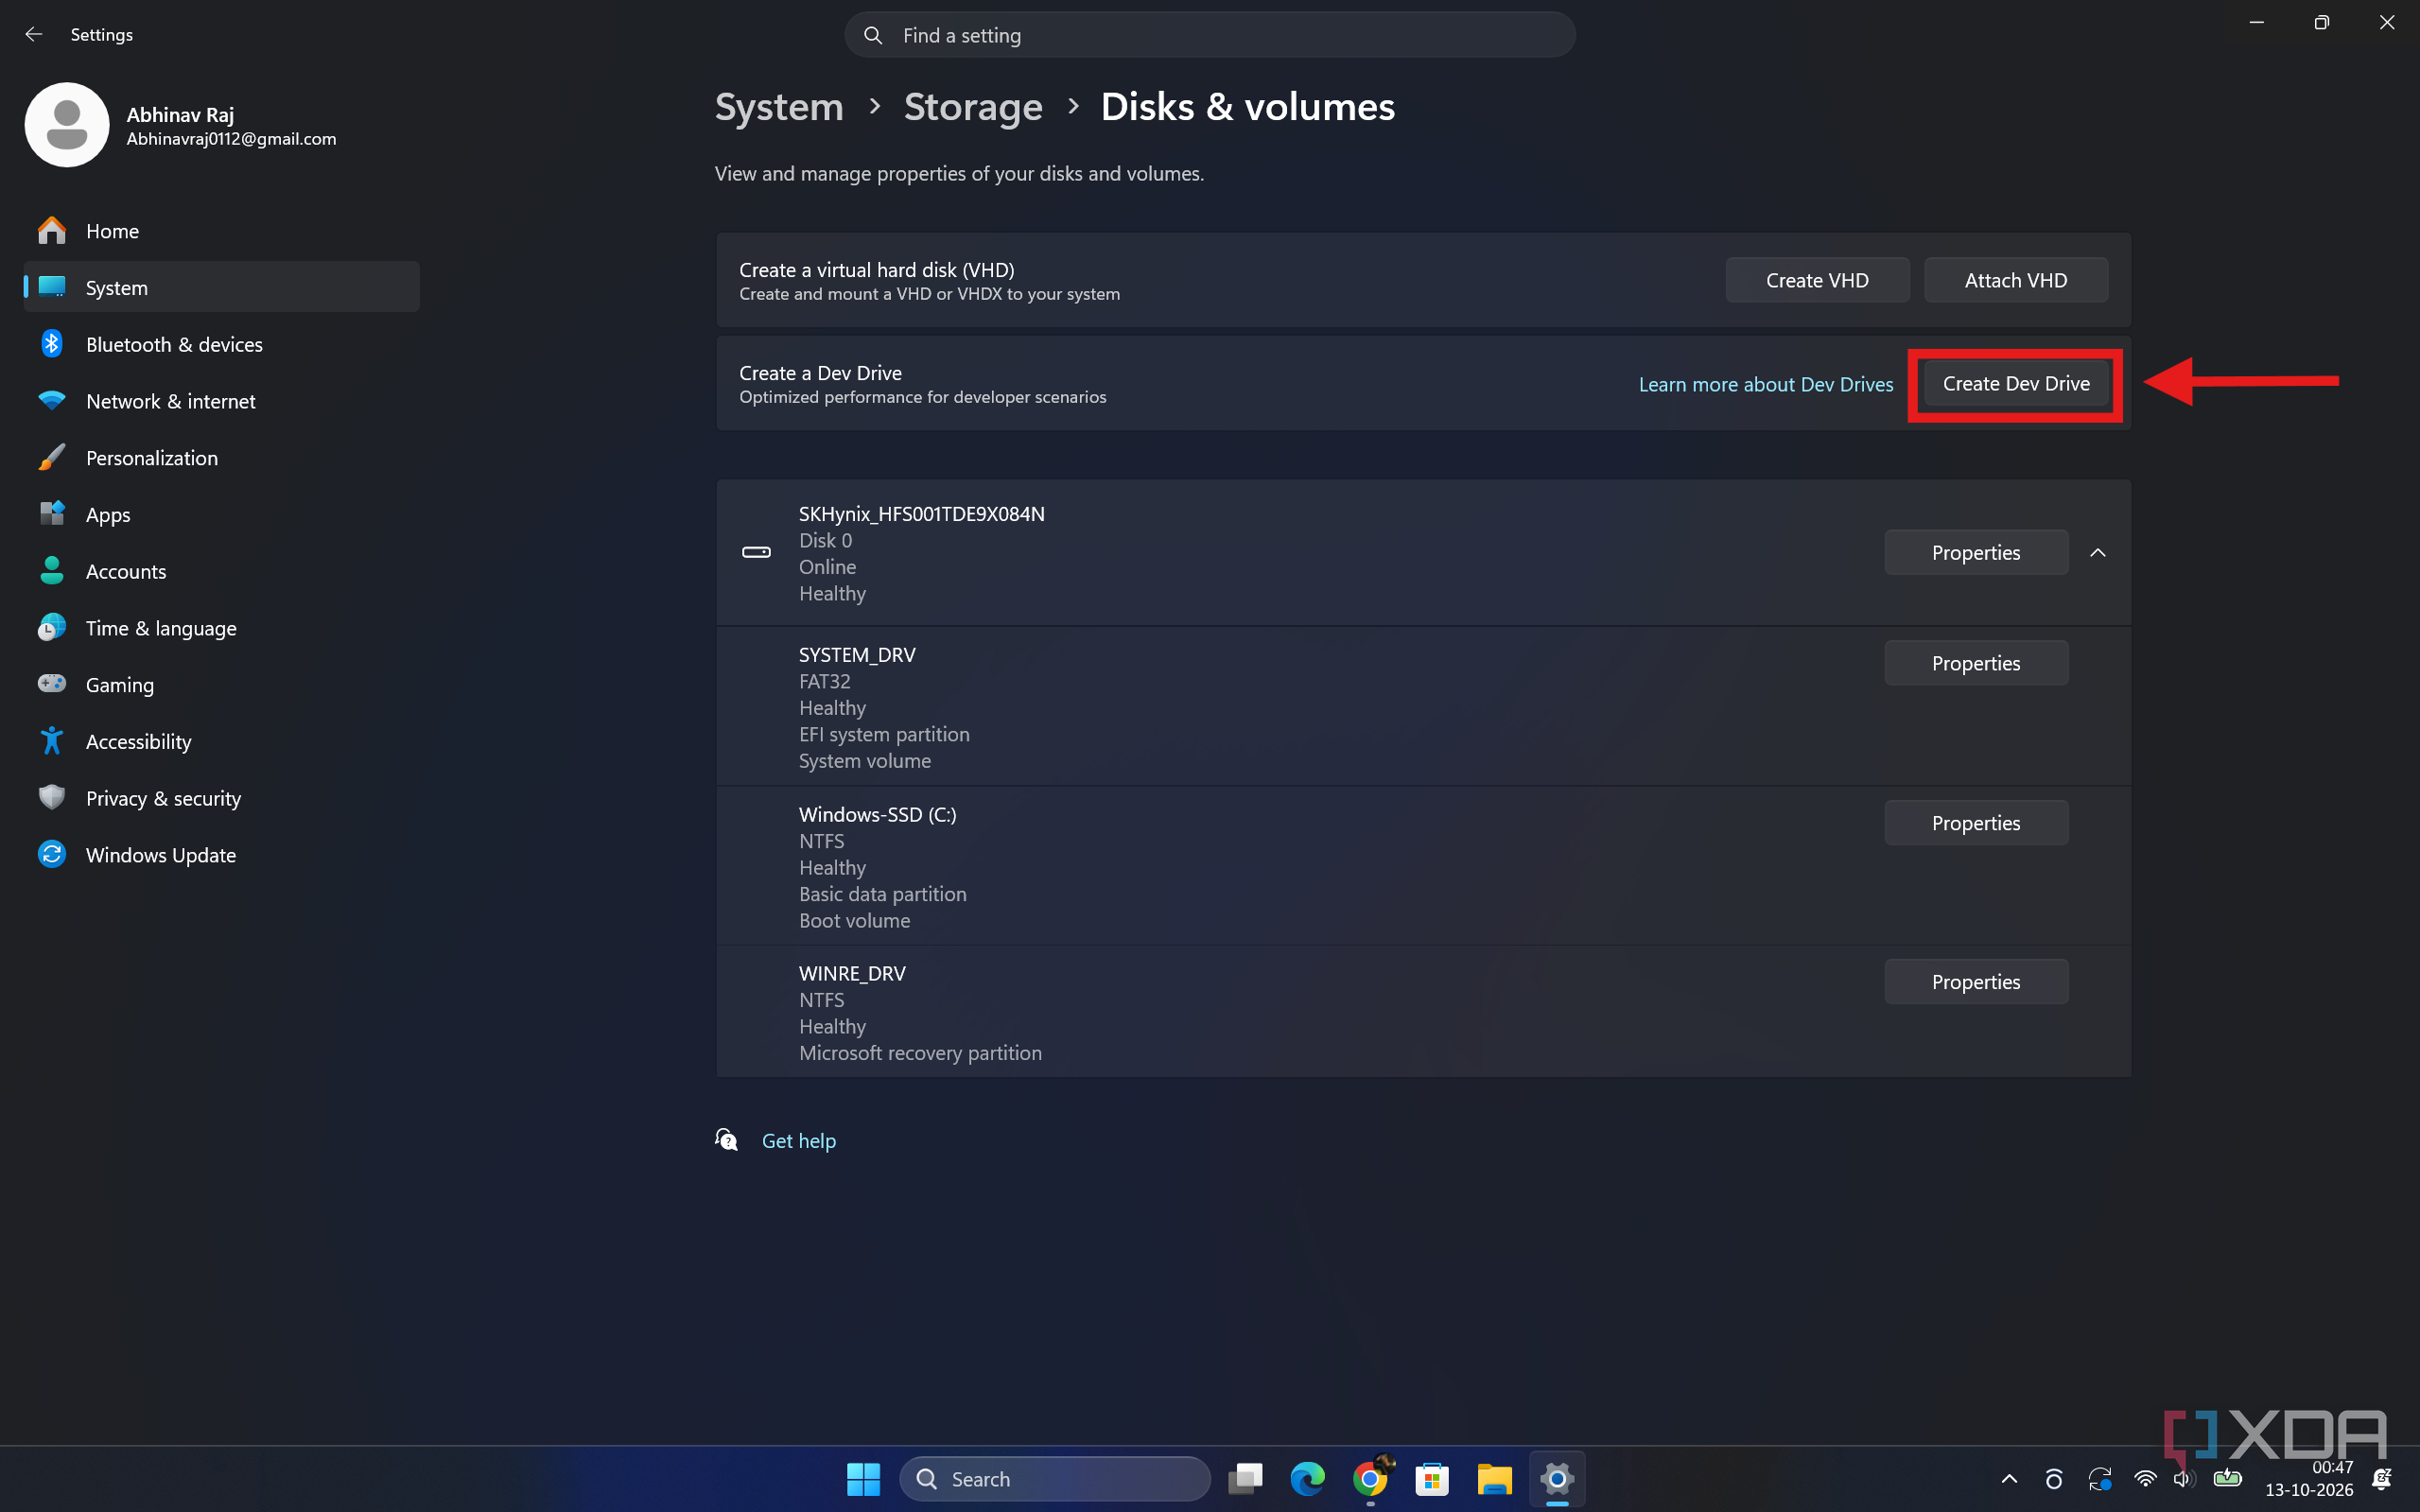Open Properties for Windows-SSD (C:)
2420x1512 pixels.
1976,823
